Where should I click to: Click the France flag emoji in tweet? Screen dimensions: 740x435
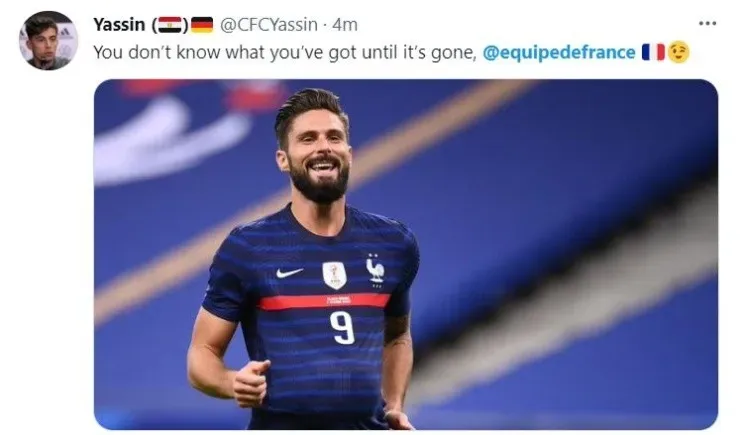click(653, 52)
